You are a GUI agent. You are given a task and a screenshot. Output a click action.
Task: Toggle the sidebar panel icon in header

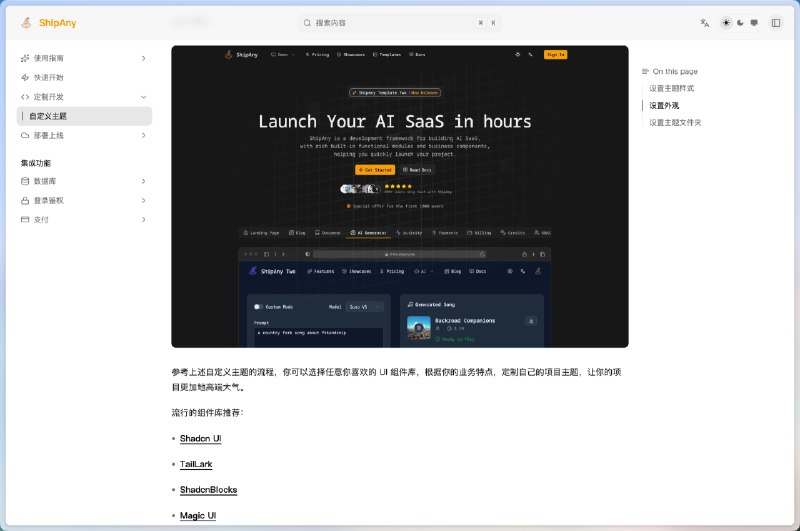pos(775,22)
